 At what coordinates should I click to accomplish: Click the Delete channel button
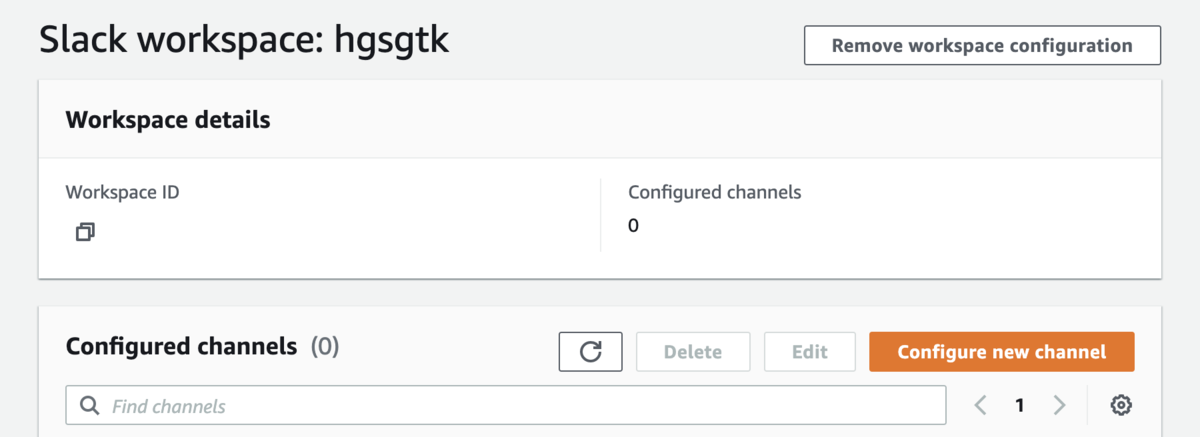[693, 352]
